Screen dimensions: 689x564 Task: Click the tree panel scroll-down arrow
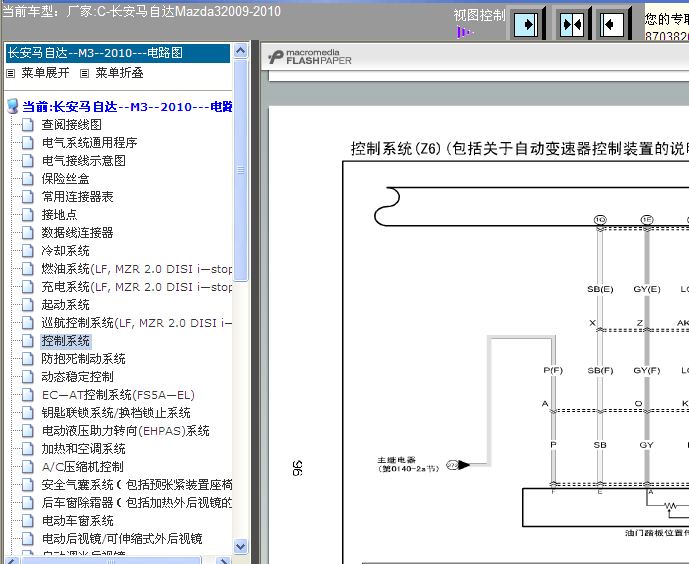240,546
